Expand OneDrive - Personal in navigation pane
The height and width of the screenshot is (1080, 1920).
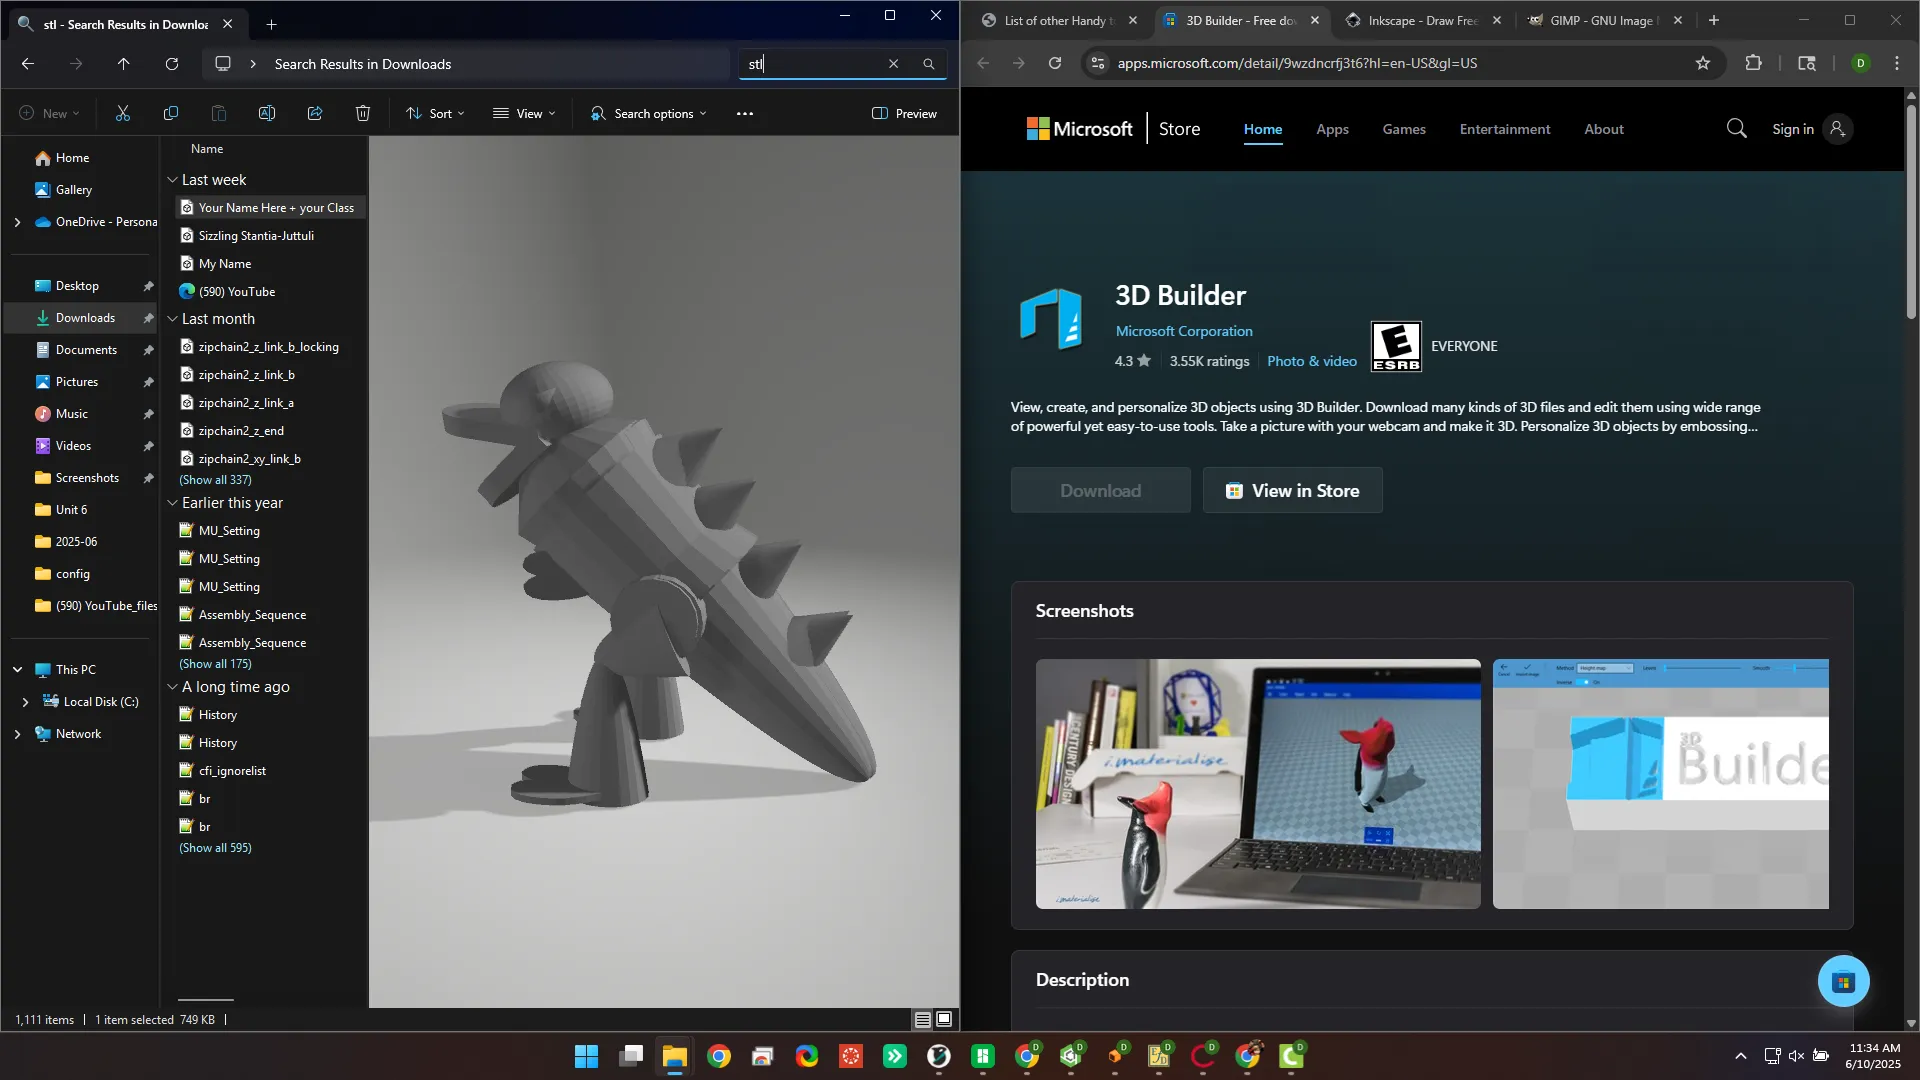17,222
